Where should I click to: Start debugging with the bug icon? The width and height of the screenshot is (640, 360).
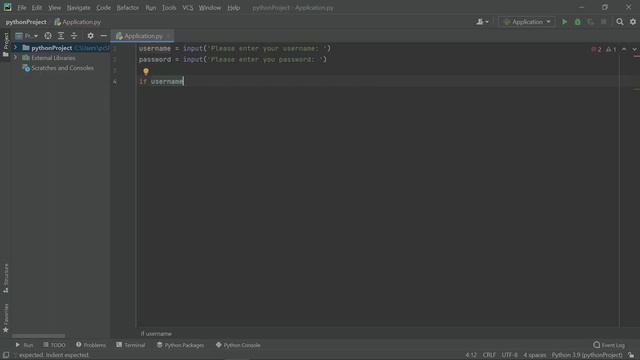(x=578, y=22)
